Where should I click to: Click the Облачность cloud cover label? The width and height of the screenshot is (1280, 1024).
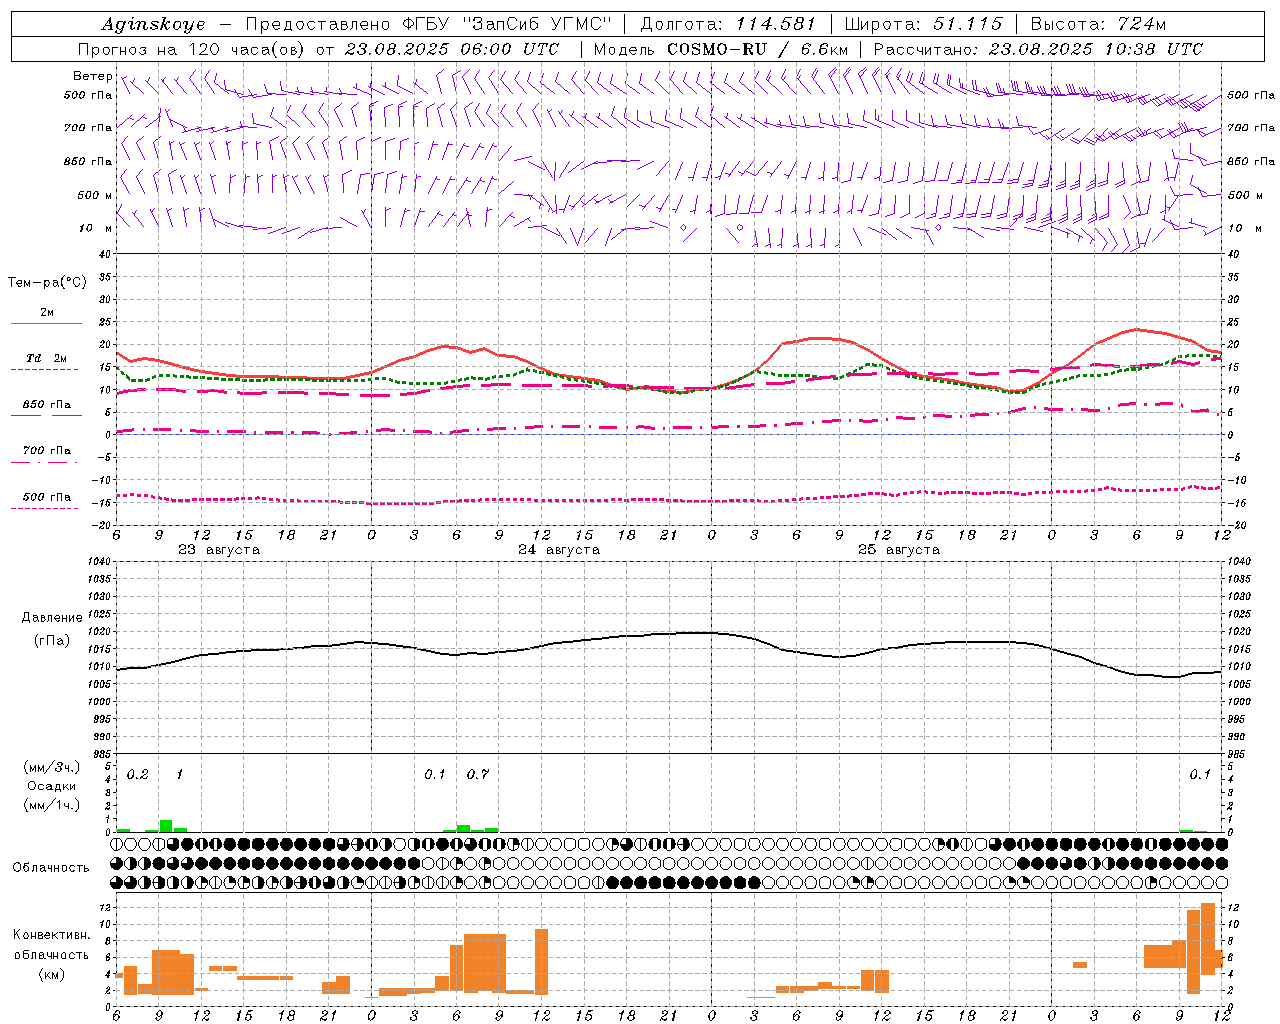pyautogui.click(x=51, y=868)
